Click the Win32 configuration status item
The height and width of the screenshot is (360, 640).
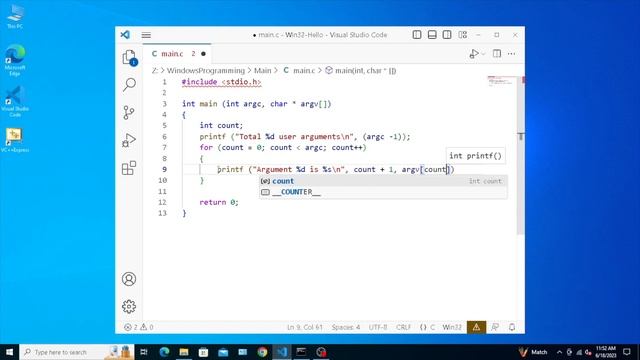point(452,327)
